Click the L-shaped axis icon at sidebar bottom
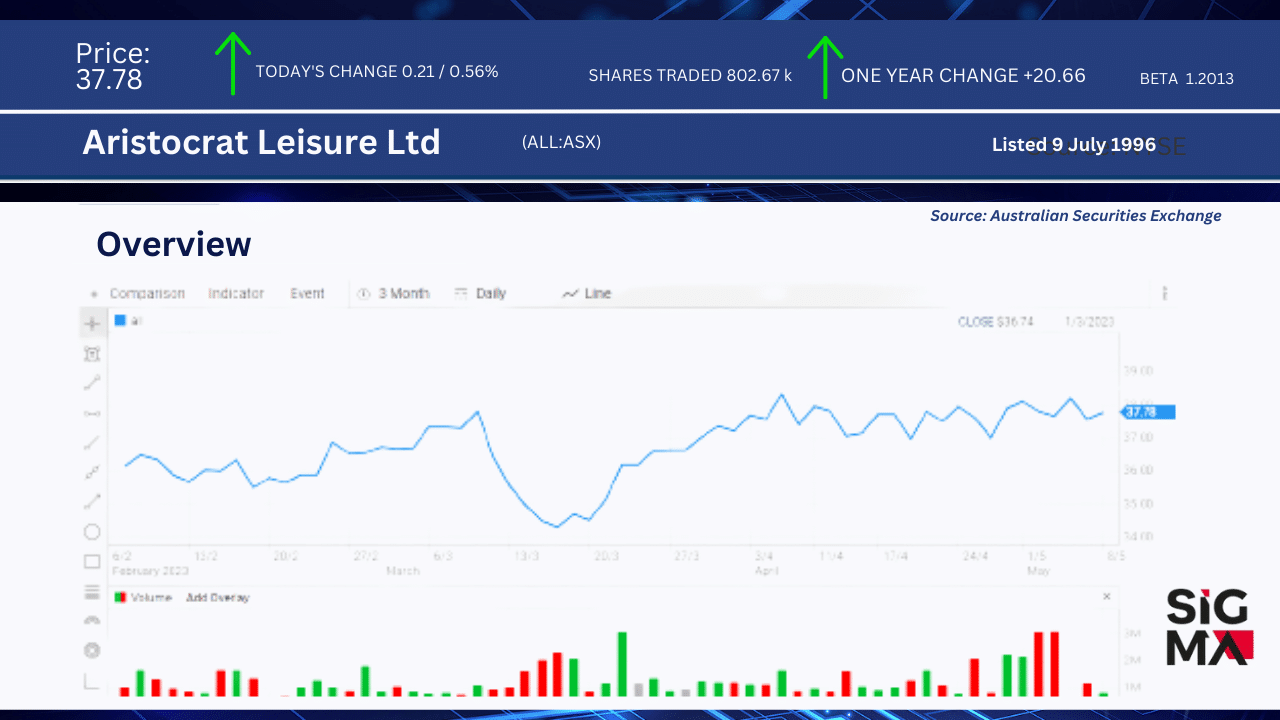Viewport: 1280px width, 720px height. click(x=92, y=682)
